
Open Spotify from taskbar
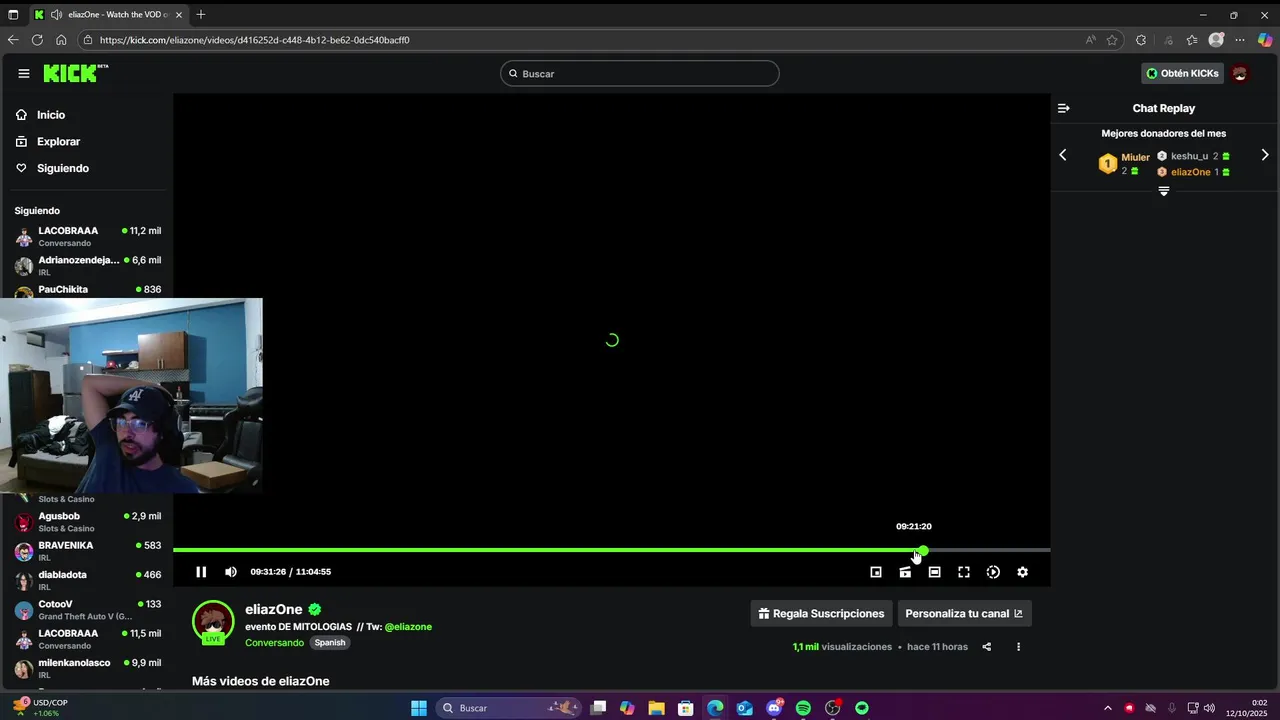pyautogui.click(x=803, y=708)
